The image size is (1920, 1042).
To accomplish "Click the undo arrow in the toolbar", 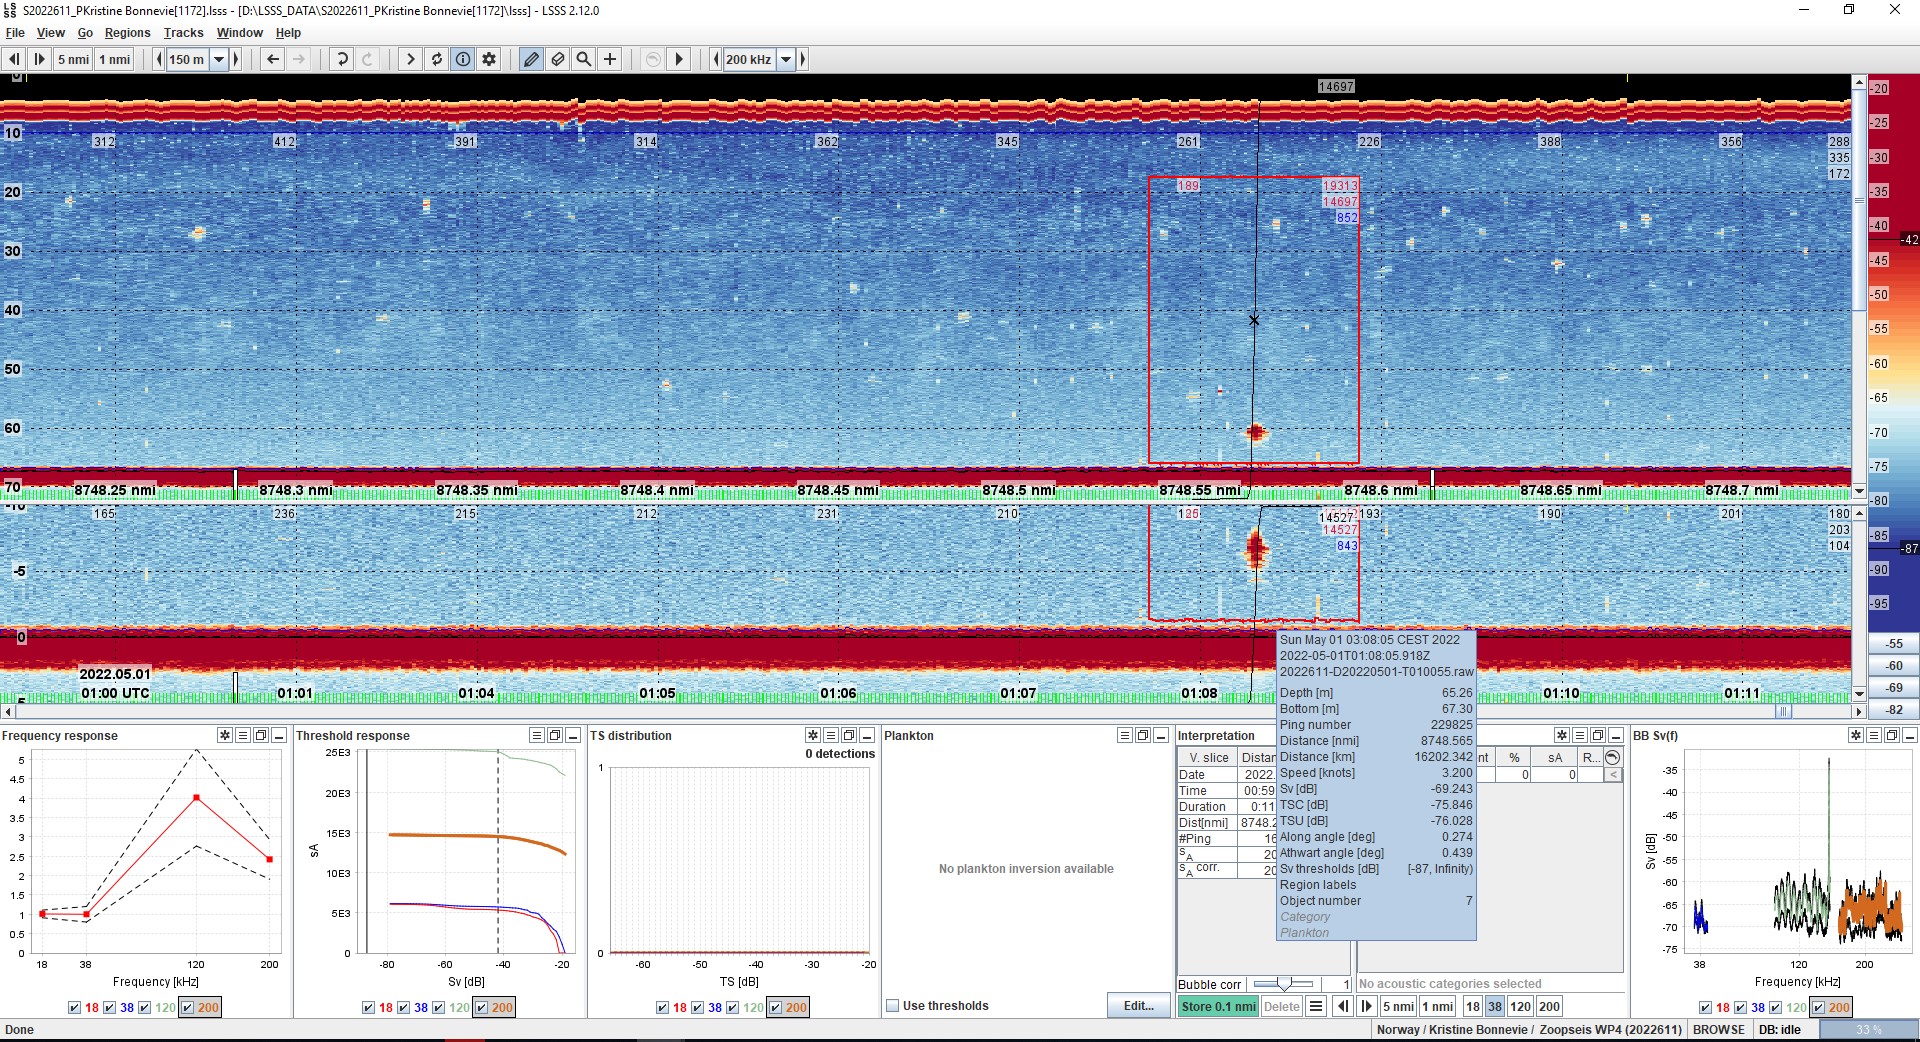I will click(341, 59).
